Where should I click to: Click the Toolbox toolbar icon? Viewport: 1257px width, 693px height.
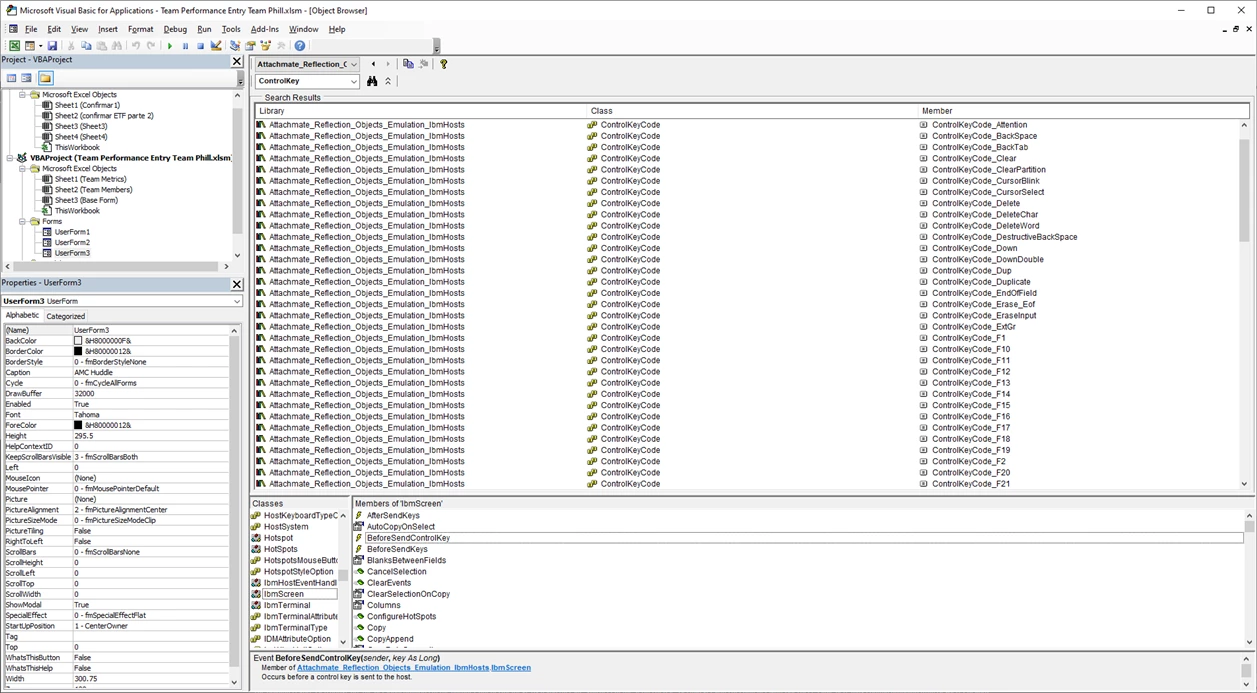point(281,46)
